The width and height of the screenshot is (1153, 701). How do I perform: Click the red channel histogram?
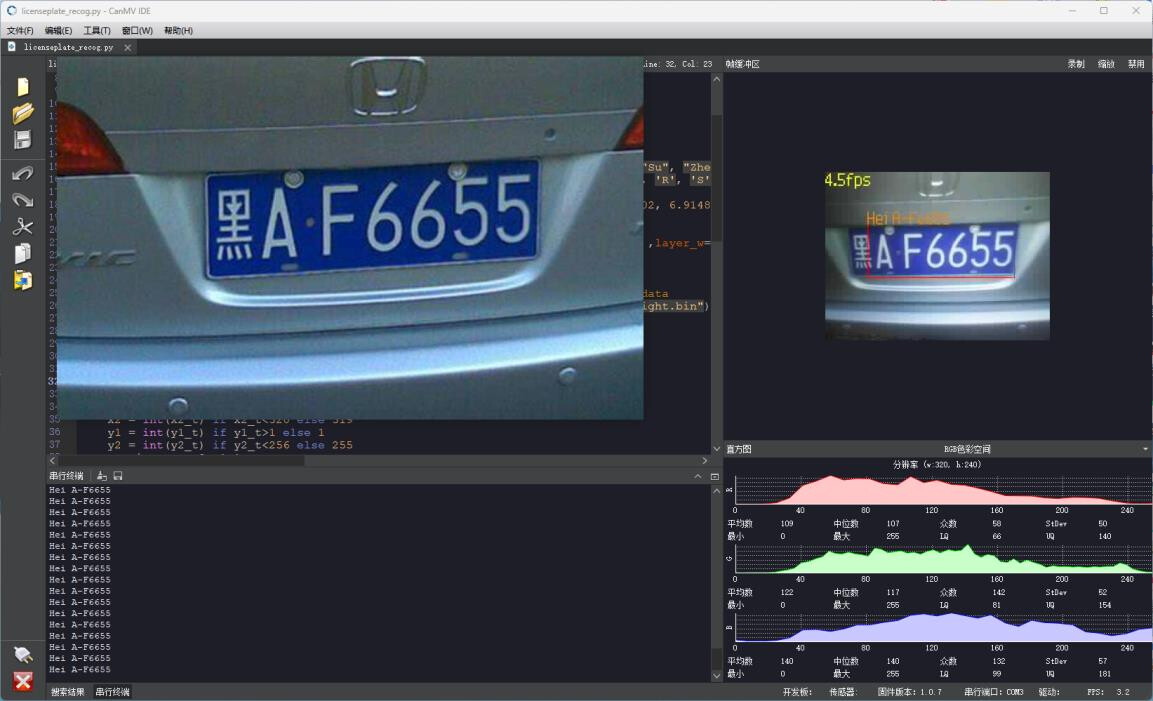[943, 490]
